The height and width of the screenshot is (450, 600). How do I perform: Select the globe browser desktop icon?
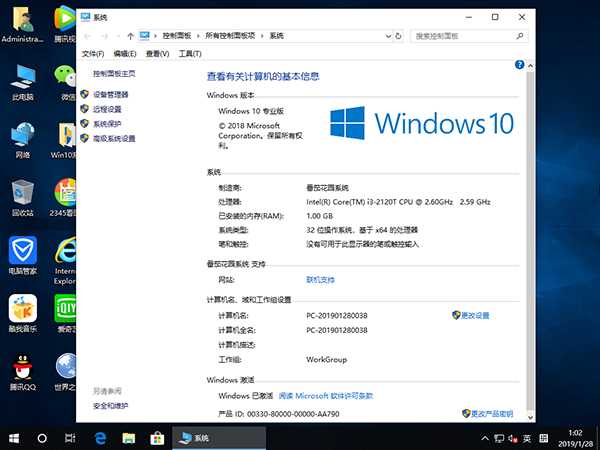(x=65, y=373)
